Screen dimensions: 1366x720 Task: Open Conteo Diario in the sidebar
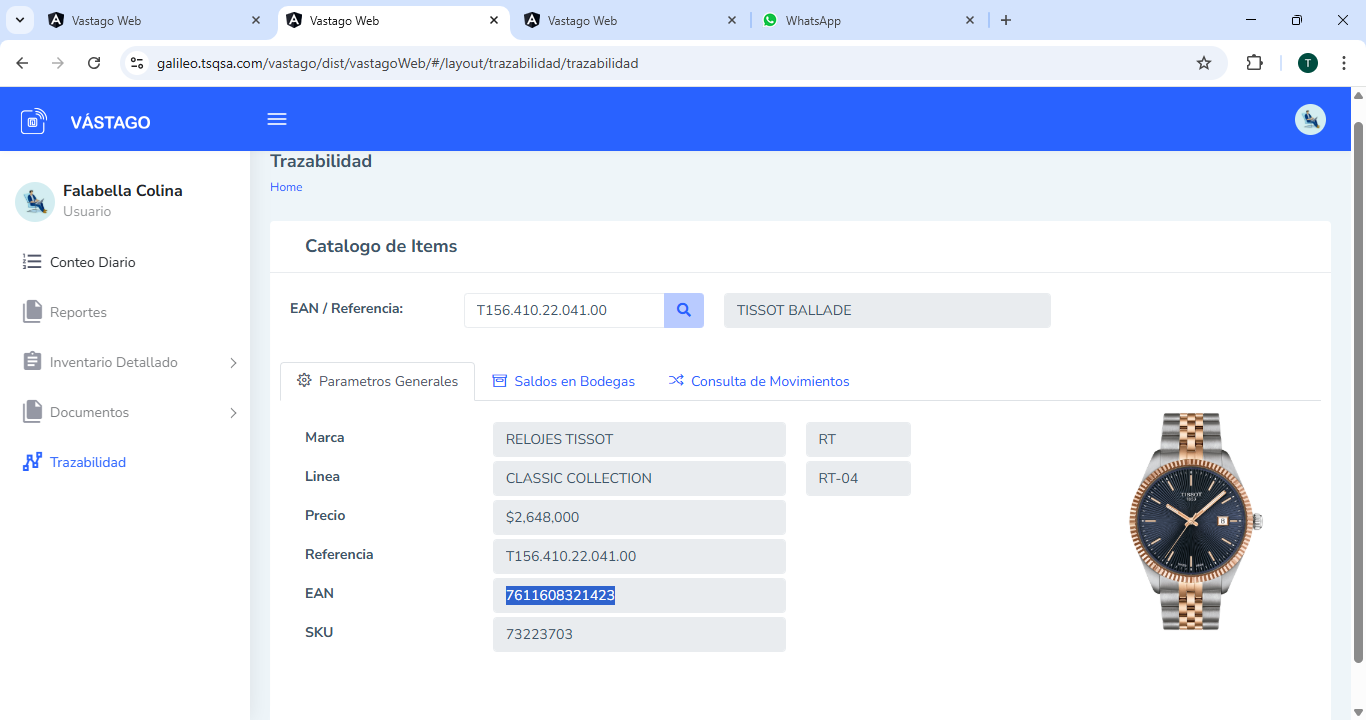92,262
